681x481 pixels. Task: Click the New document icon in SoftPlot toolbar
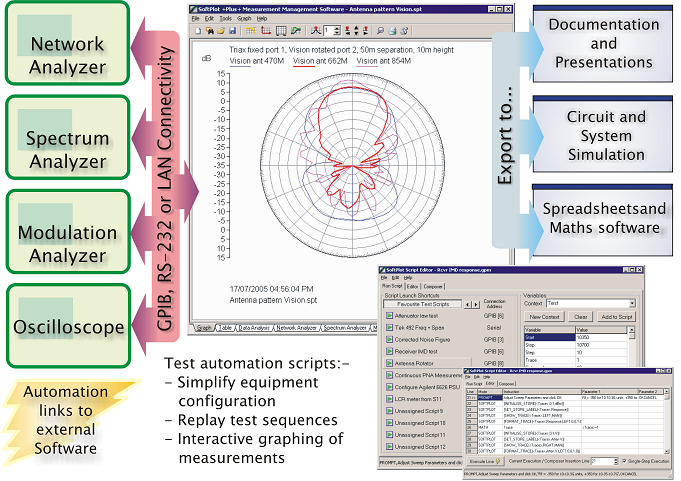[198, 31]
